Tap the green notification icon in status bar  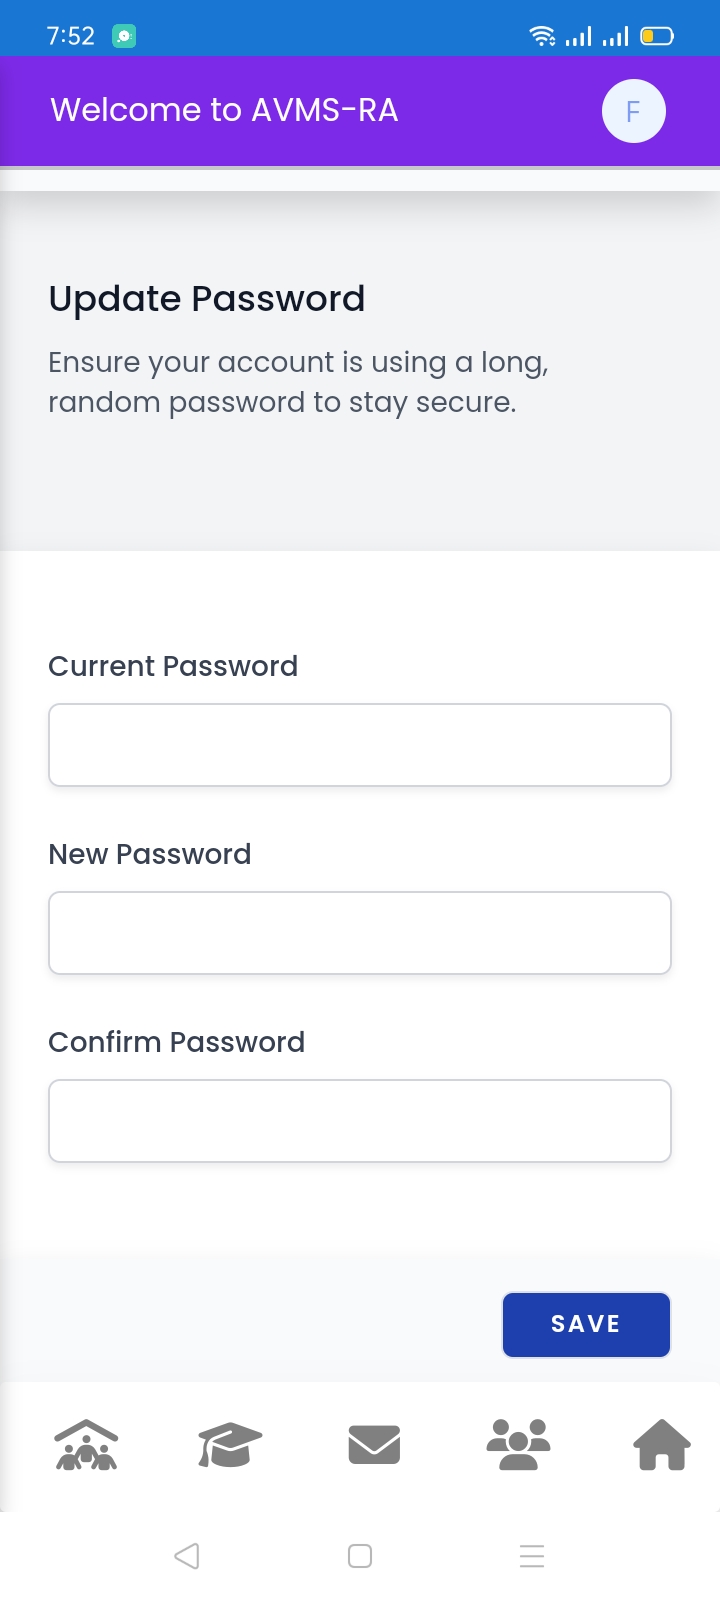tap(124, 36)
